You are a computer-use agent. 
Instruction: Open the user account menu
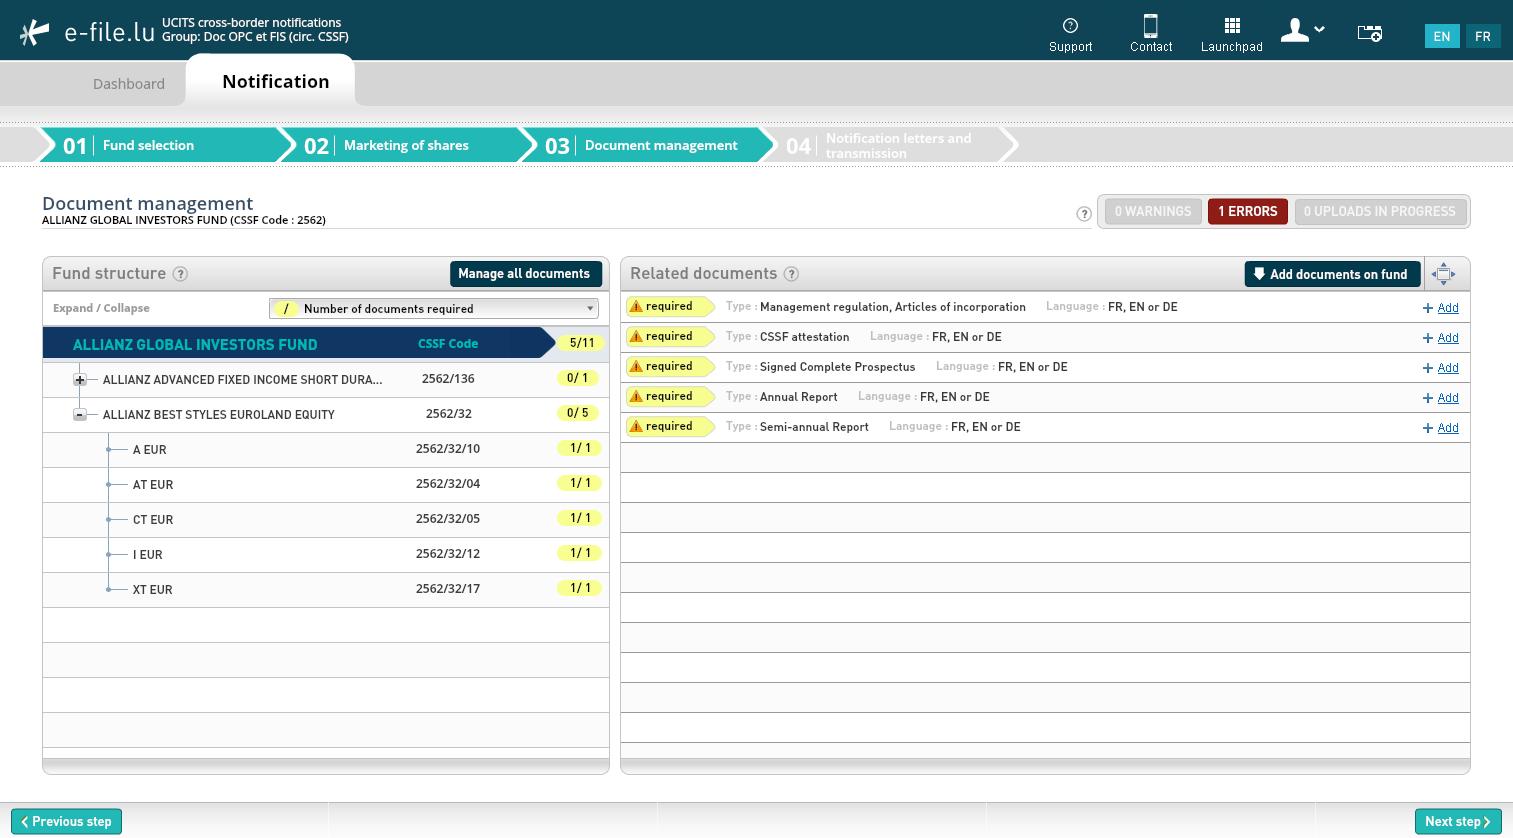point(1303,31)
